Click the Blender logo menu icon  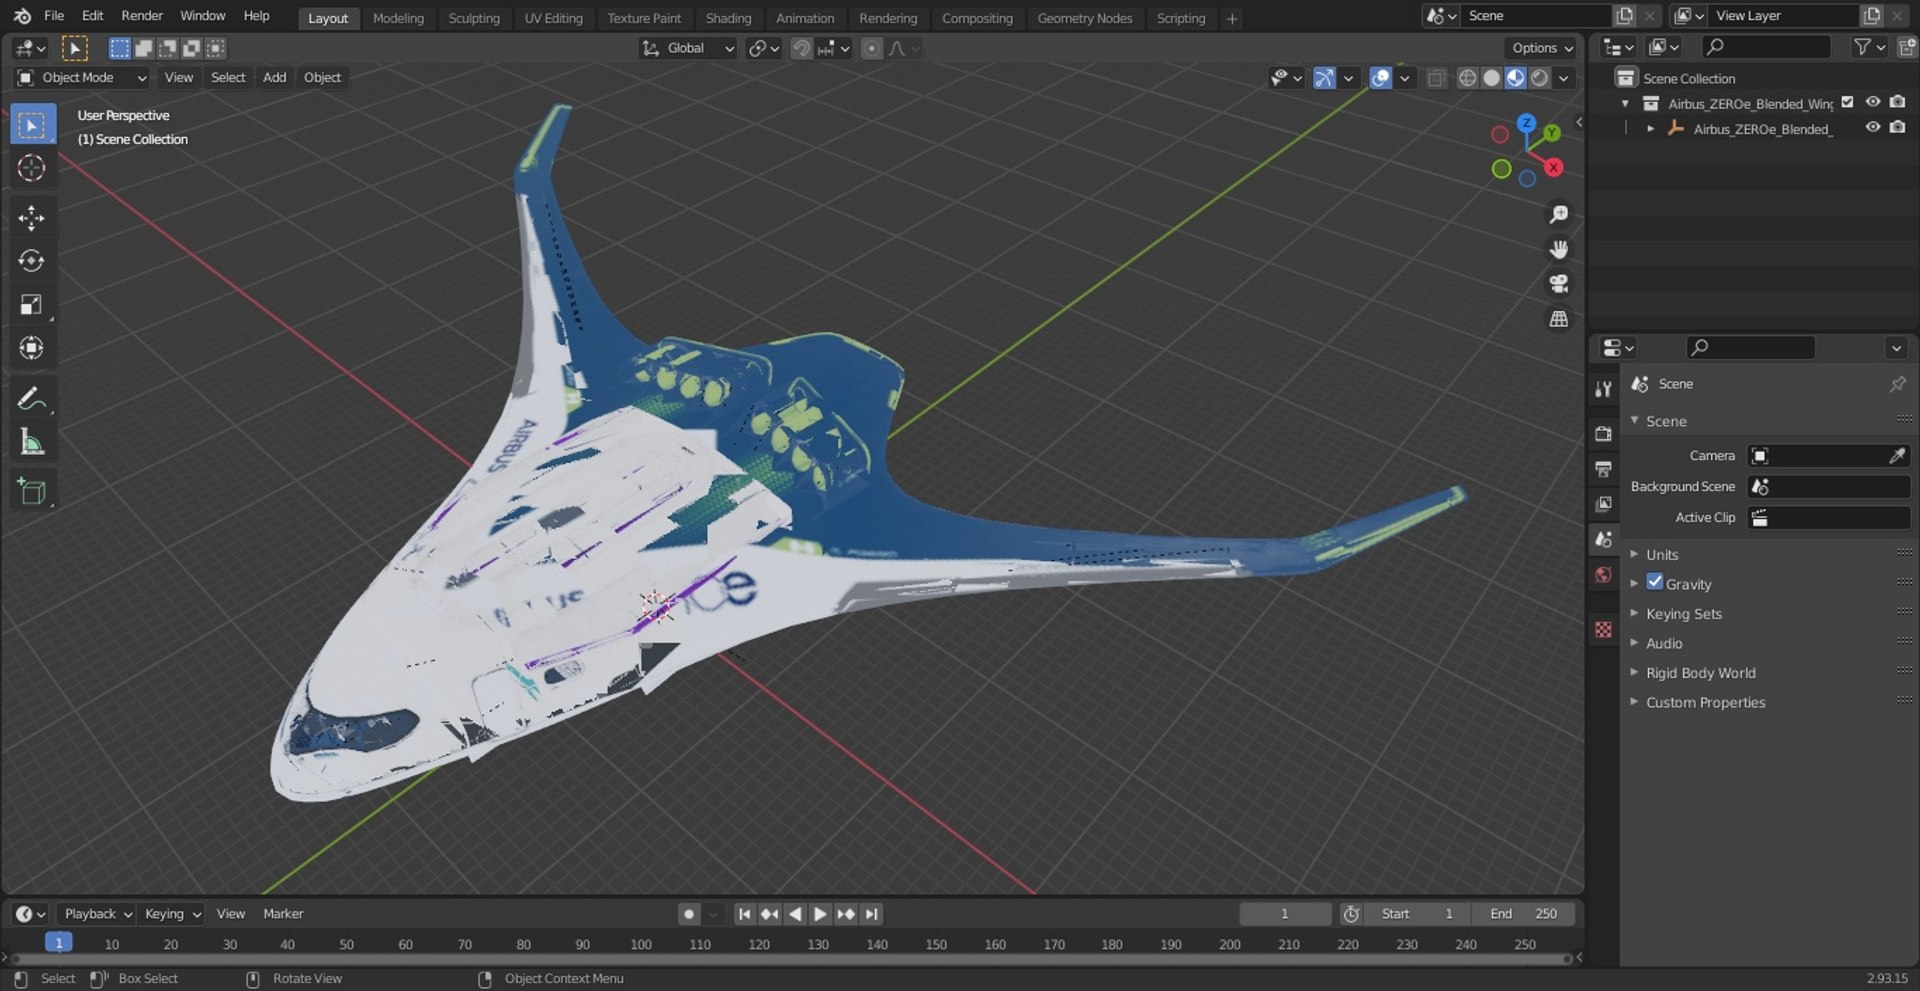point(22,16)
